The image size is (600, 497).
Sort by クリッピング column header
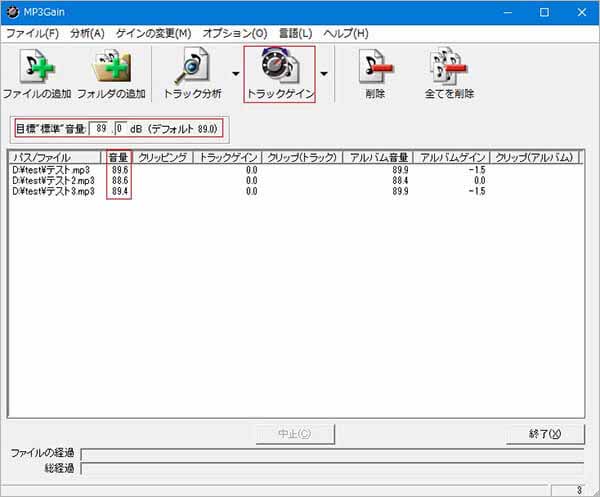click(x=163, y=158)
